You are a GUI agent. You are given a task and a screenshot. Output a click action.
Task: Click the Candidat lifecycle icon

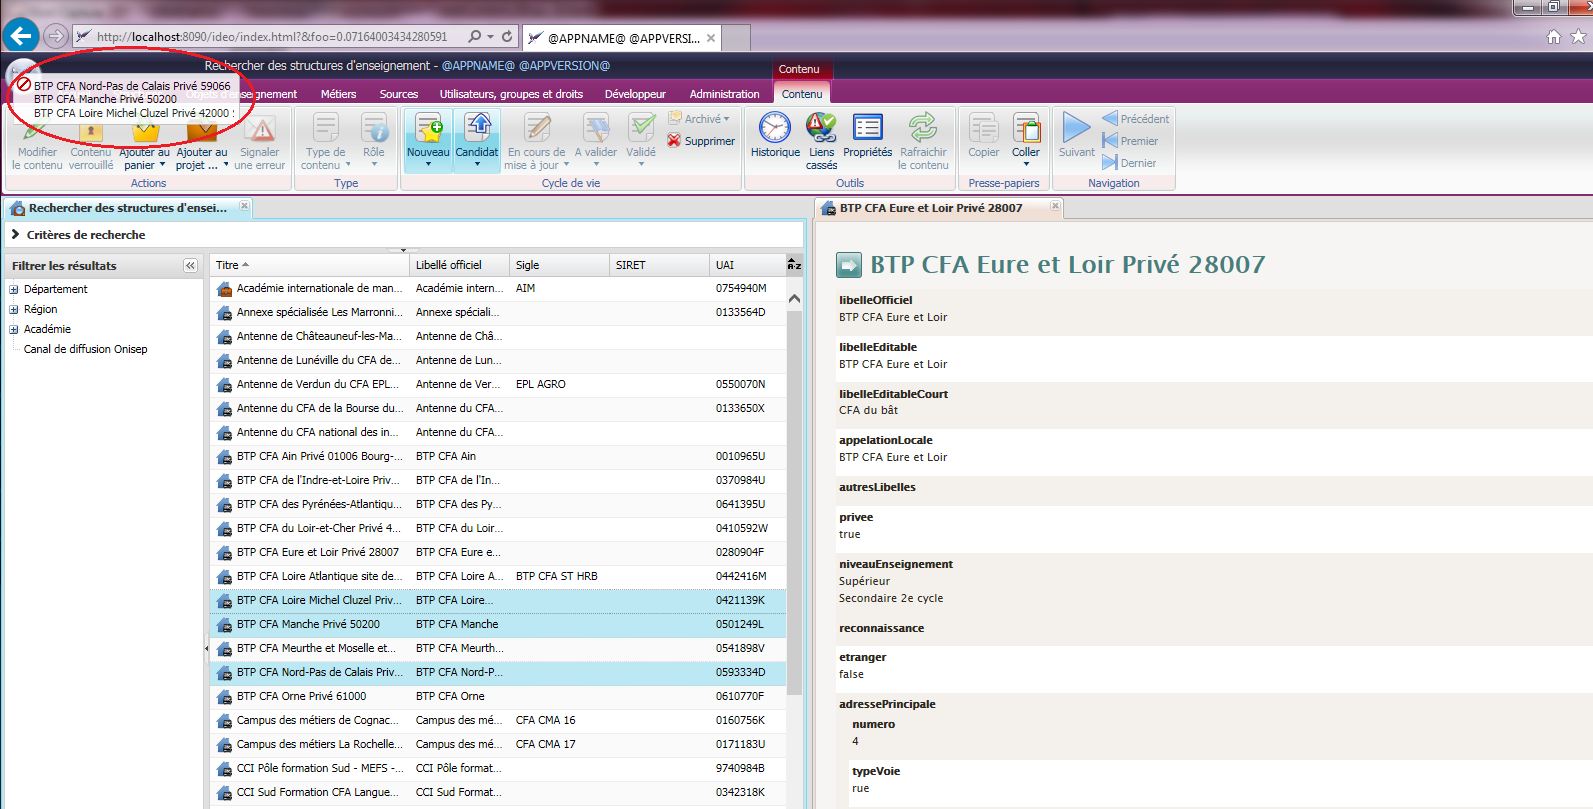[477, 128]
